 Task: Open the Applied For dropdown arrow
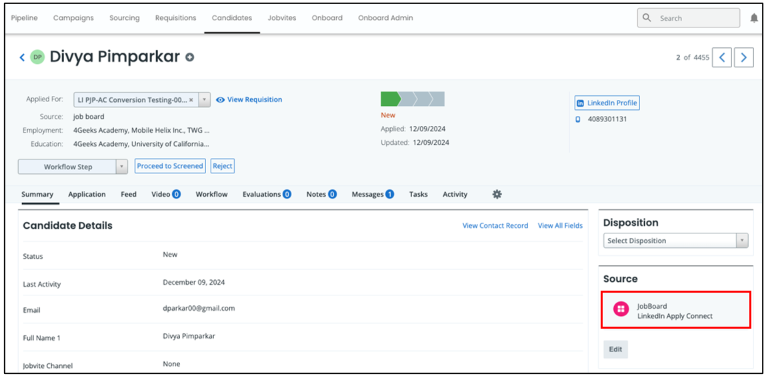(x=205, y=100)
